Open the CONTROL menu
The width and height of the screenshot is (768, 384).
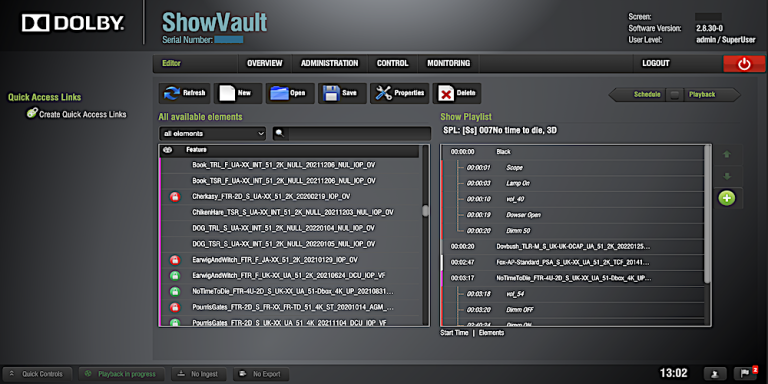(x=392, y=63)
